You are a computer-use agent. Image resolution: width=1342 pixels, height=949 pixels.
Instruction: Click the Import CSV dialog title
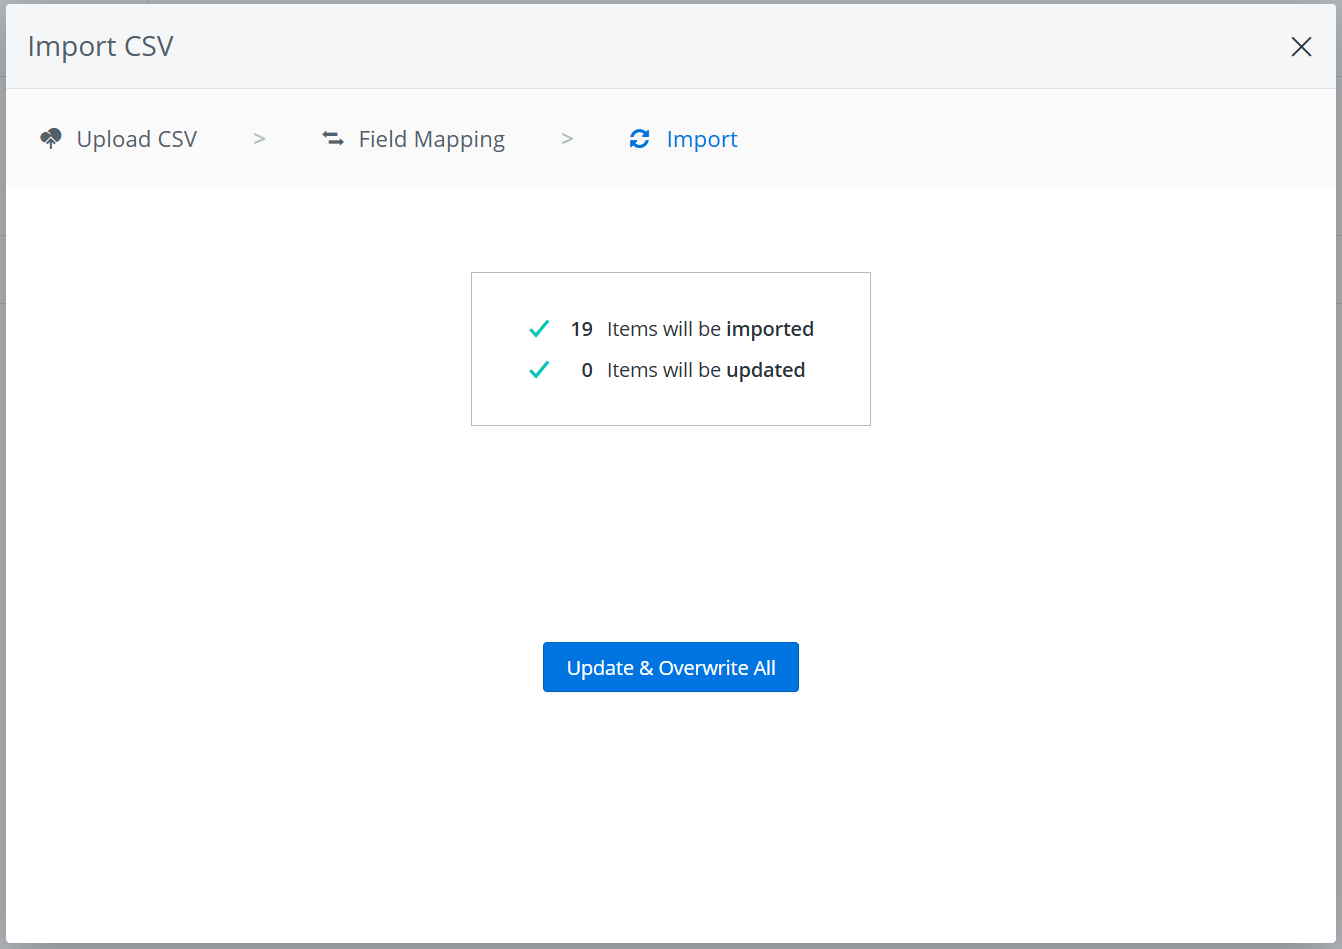[x=100, y=46]
